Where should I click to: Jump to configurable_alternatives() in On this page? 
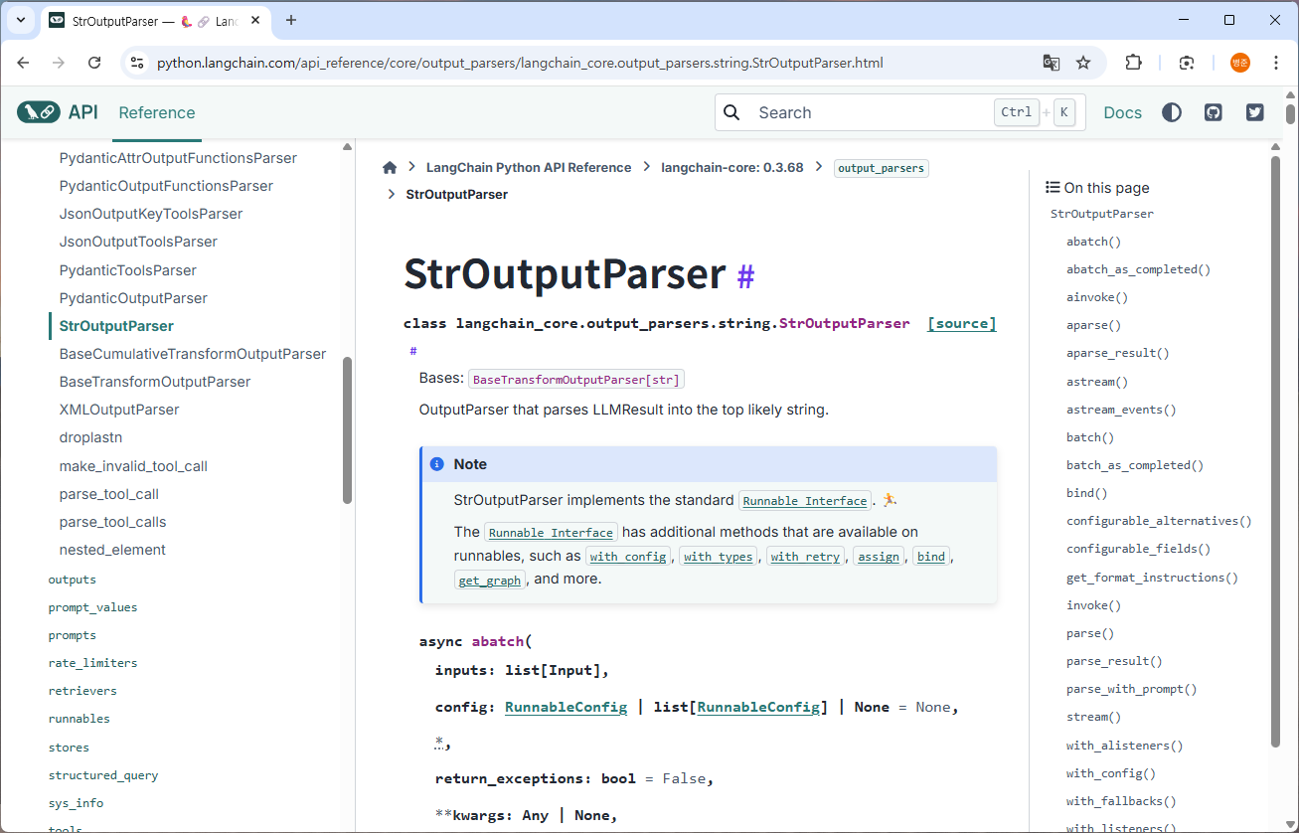click(1159, 521)
